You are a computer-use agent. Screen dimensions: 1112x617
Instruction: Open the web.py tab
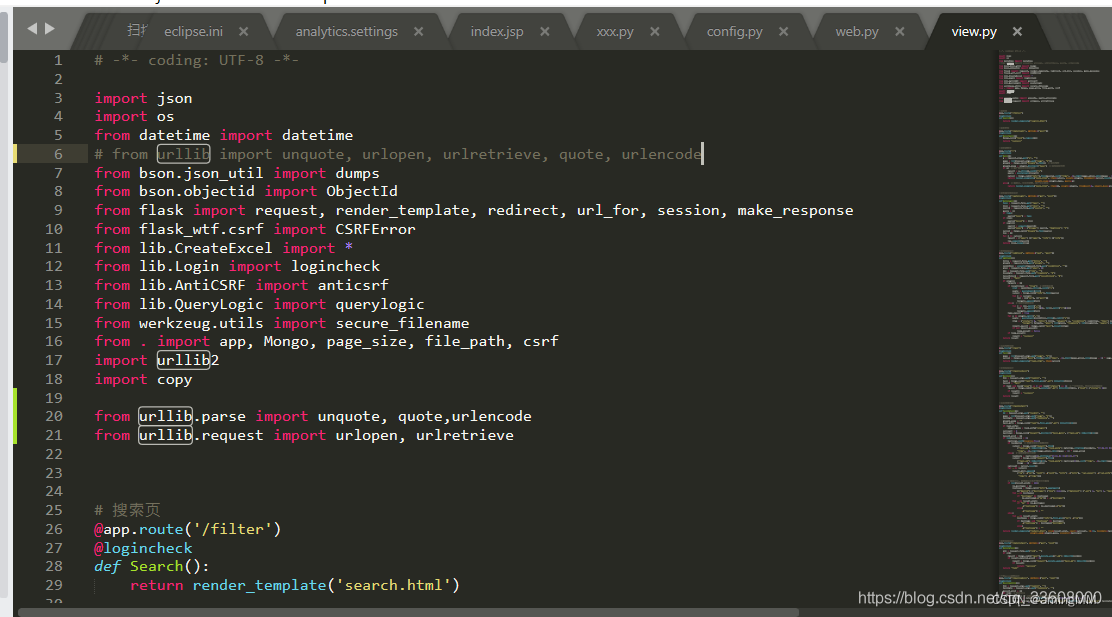coord(857,31)
